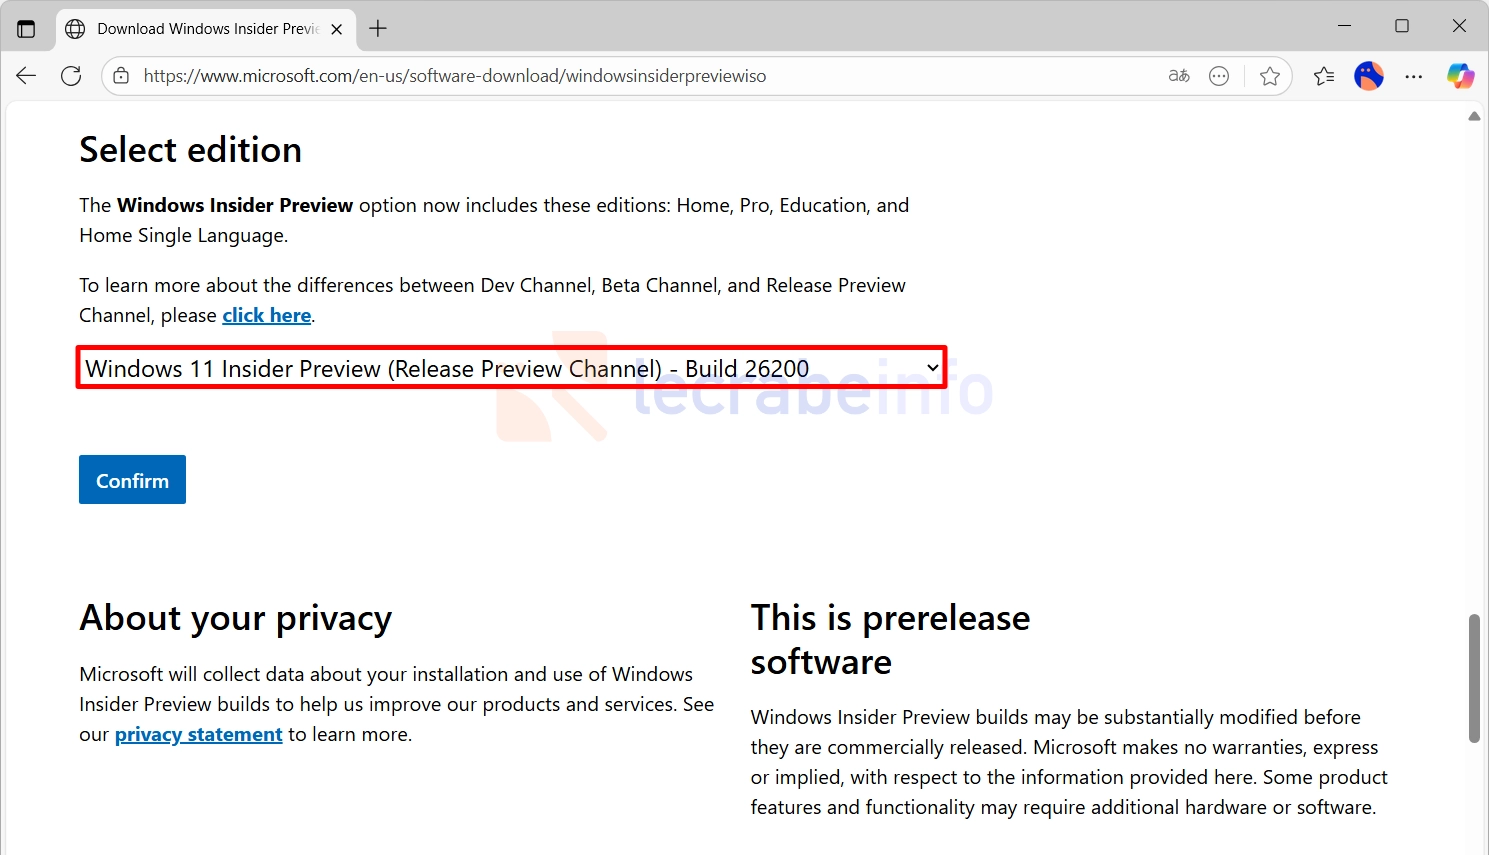1489x855 pixels.
Task: Open the tab actions menu icon
Action: coord(26,29)
